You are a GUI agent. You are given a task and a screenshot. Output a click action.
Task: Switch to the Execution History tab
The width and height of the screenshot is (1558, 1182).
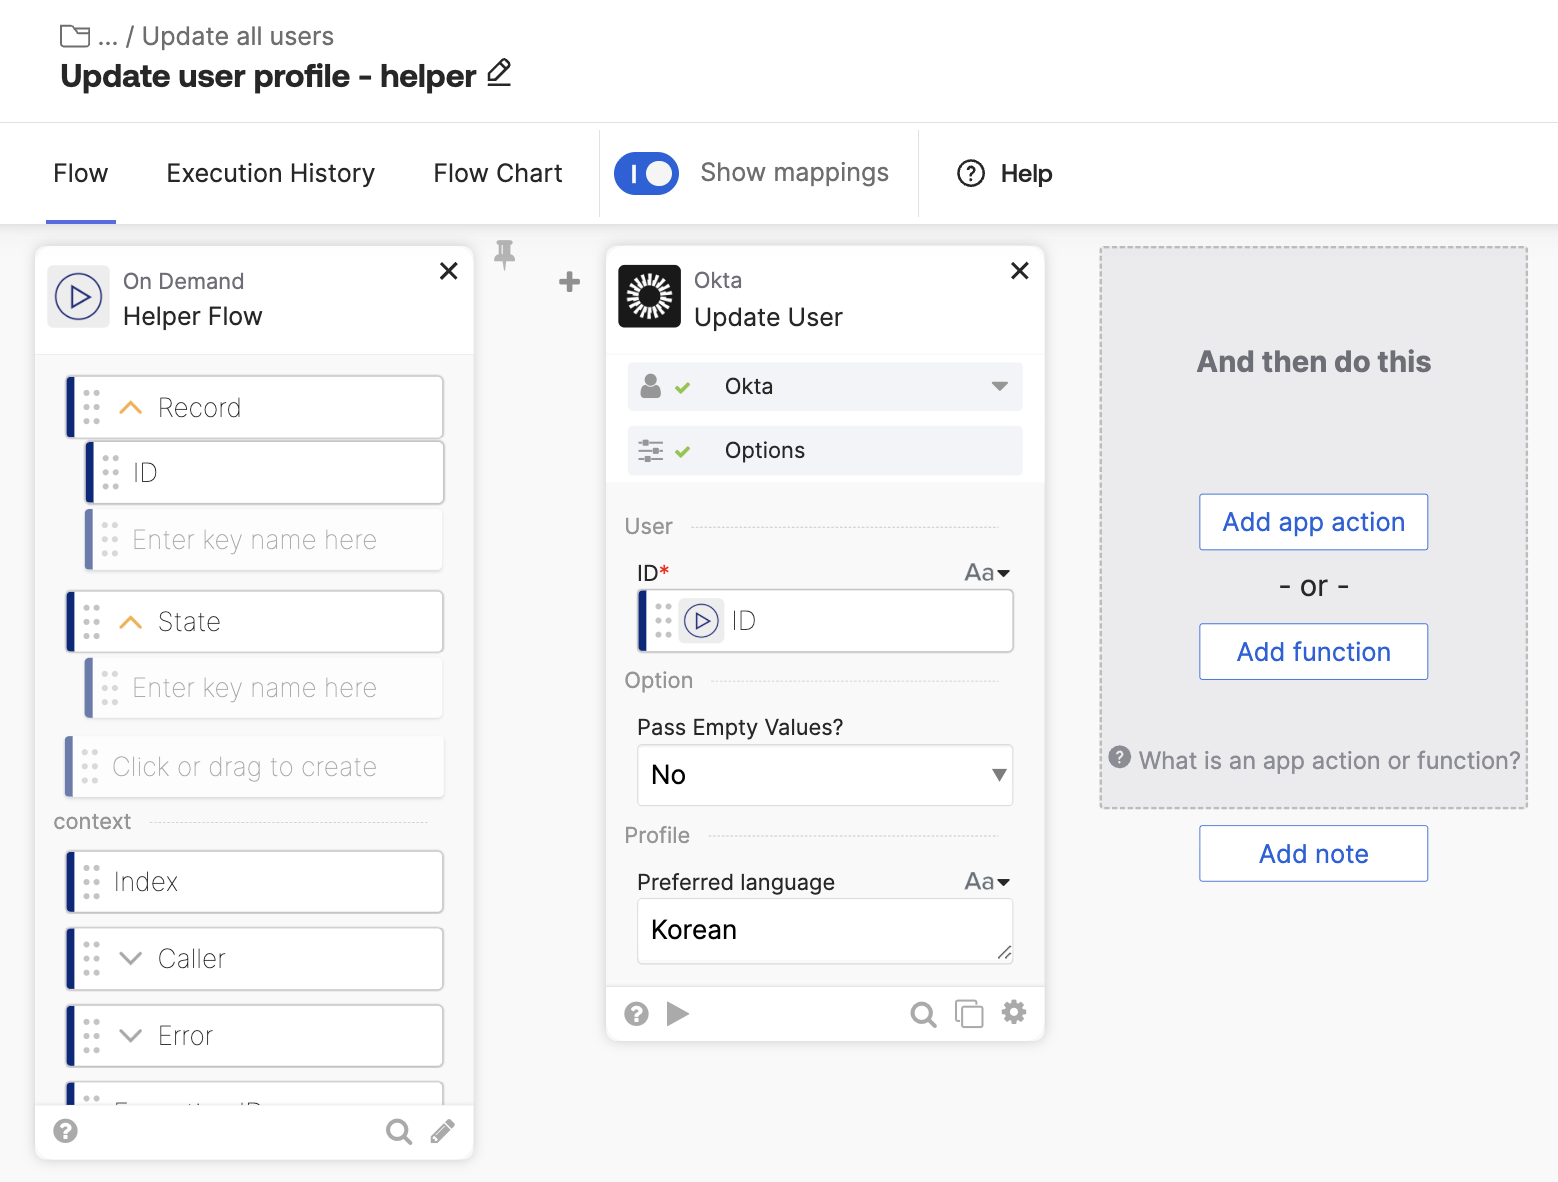pyautogui.click(x=270, y=173)
